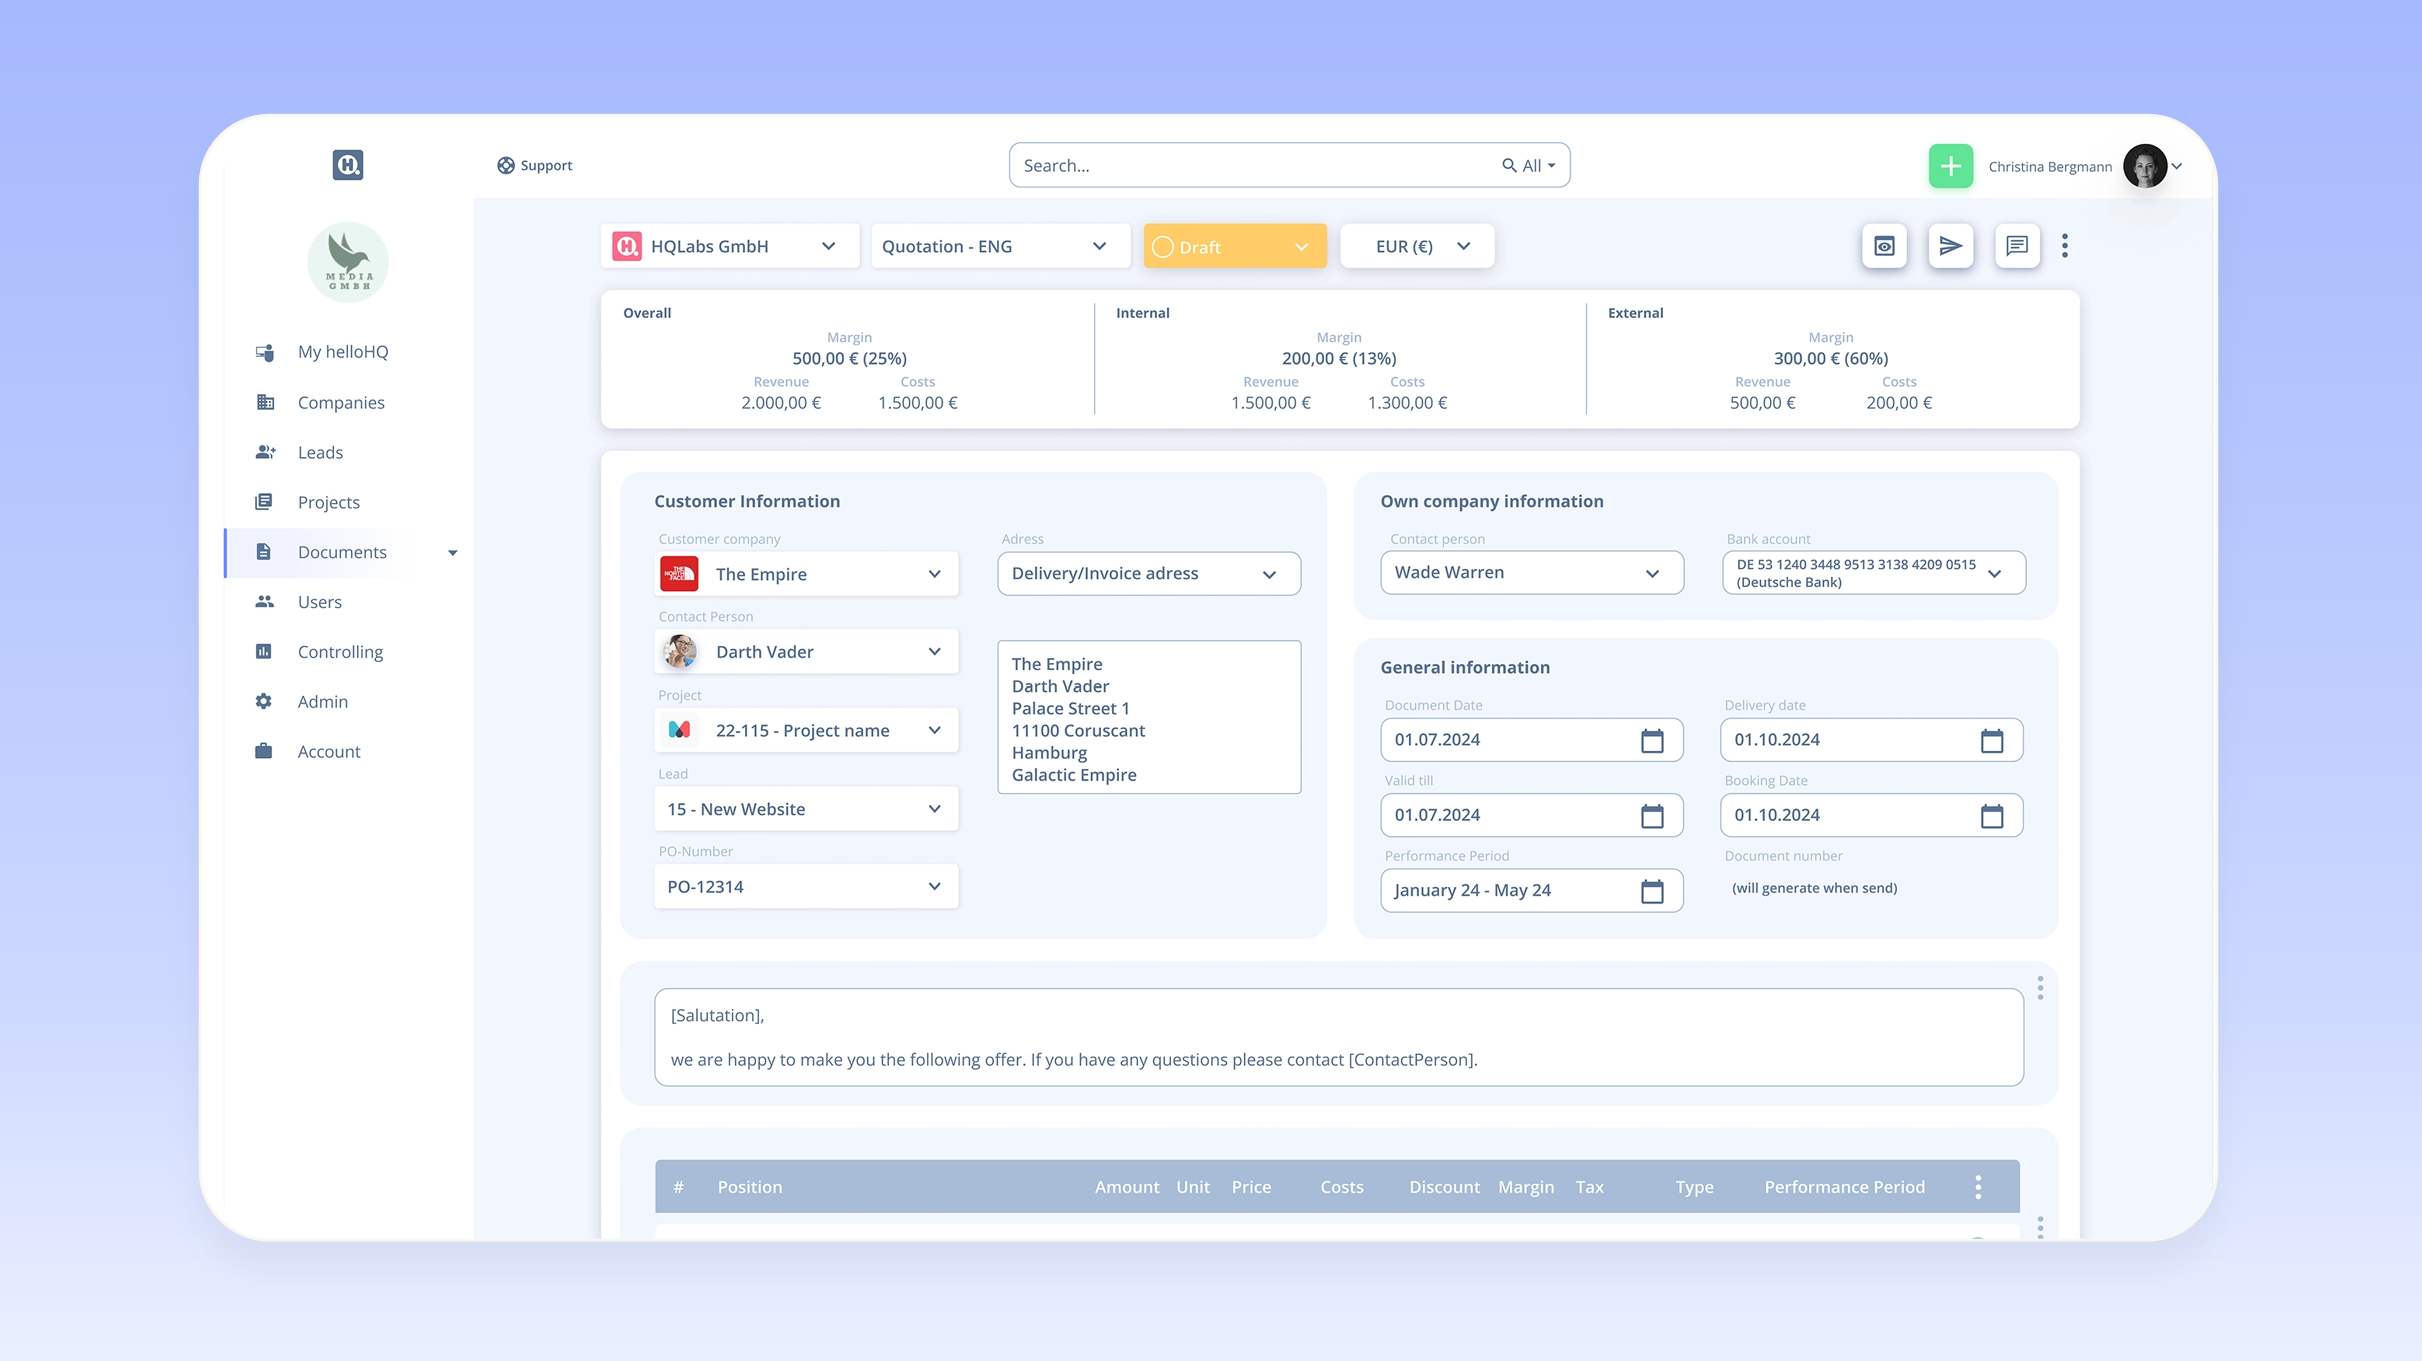The height and width of the screenshot is (1361, 2422).
Task: Open Document Date calendar picker
Action: point(1652,740)
